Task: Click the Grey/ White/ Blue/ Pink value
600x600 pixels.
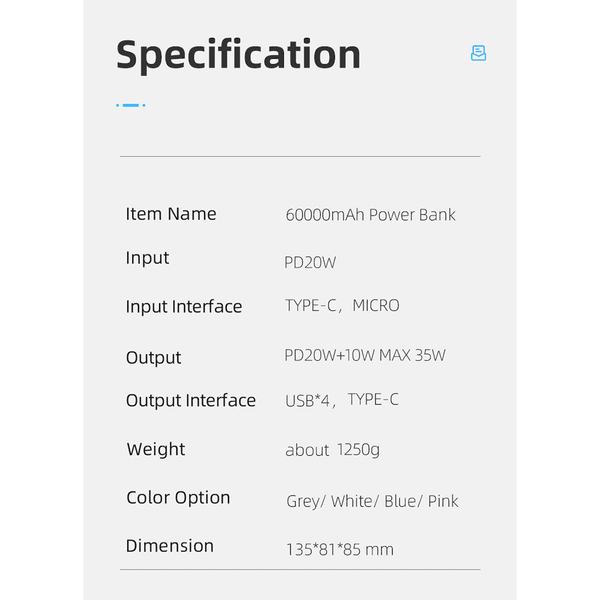Action: coord(372,501)
